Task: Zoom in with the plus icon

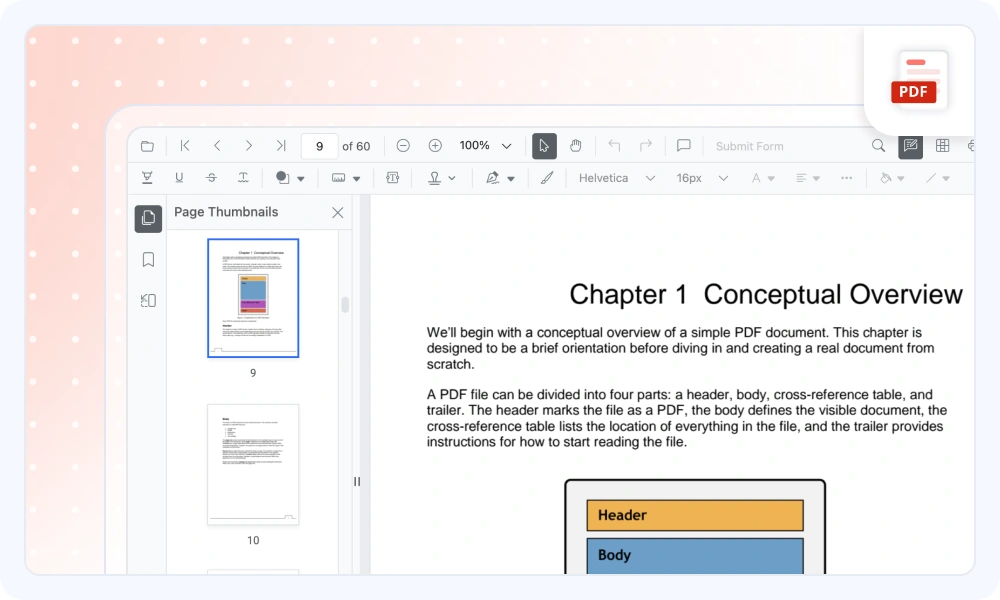Action: 435,146
